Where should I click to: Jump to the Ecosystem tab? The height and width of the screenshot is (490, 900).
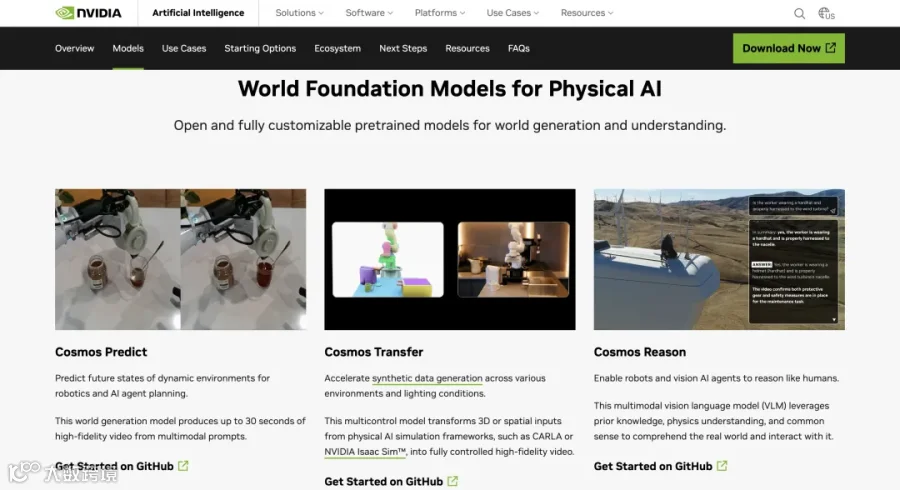click(338, 48)
